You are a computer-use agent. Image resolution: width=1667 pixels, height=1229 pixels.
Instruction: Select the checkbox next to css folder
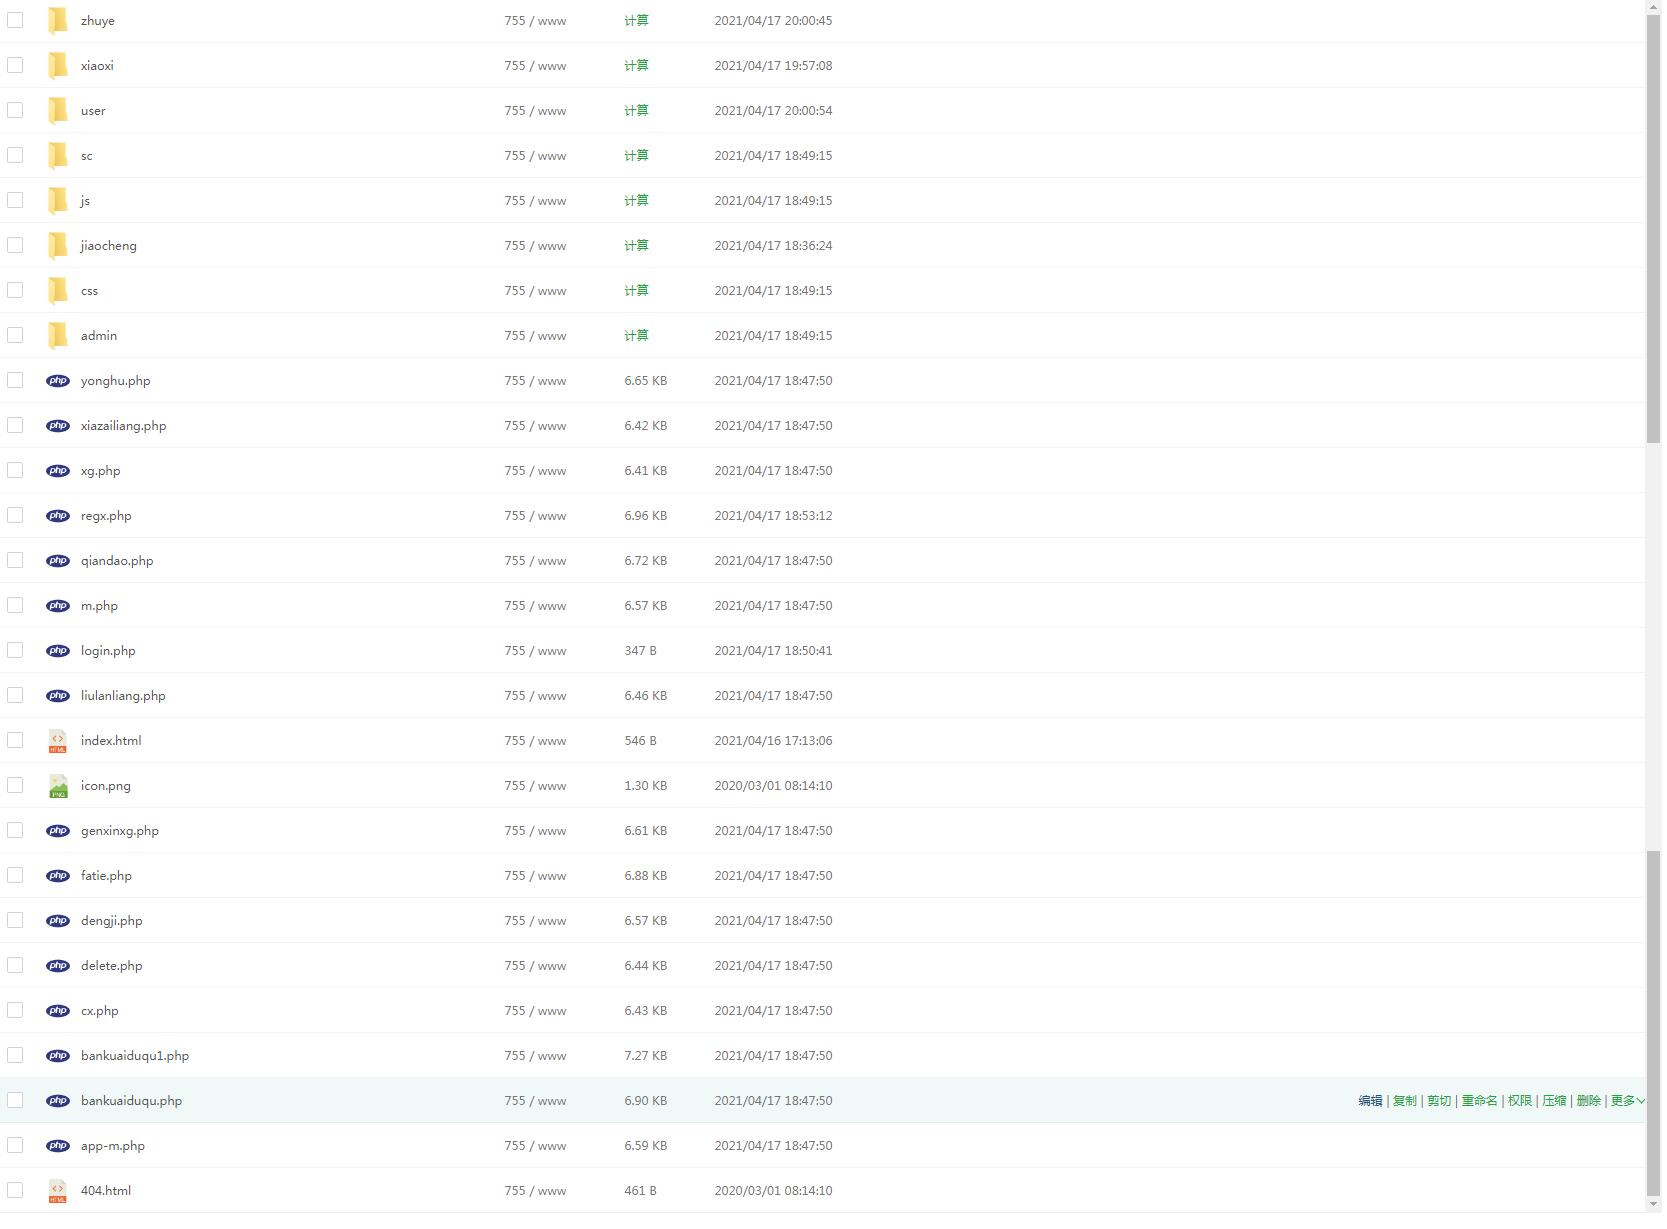click(x=15, y=290)
